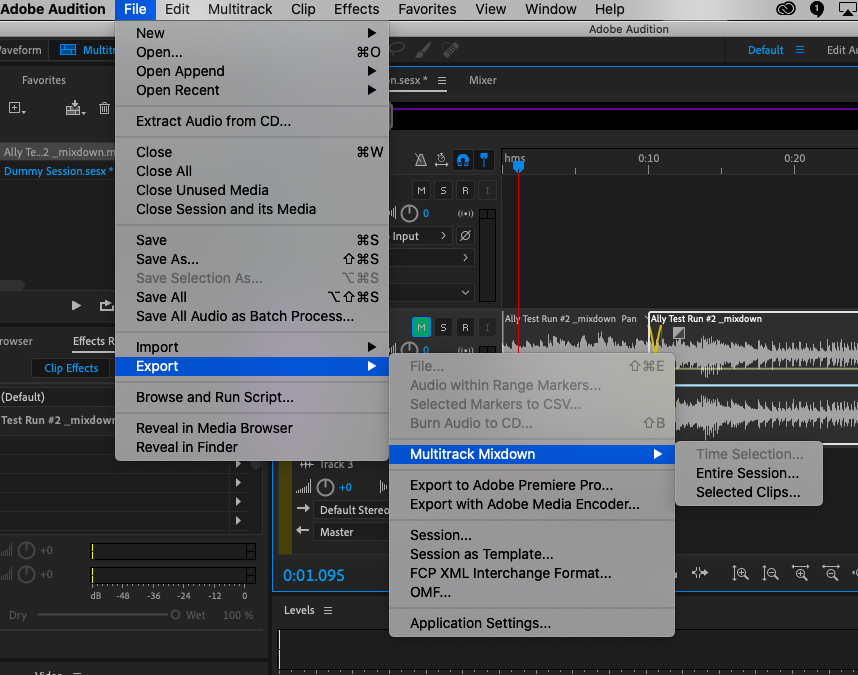Toggle the metronome icon above the tracks

click(x=420, y=159)
